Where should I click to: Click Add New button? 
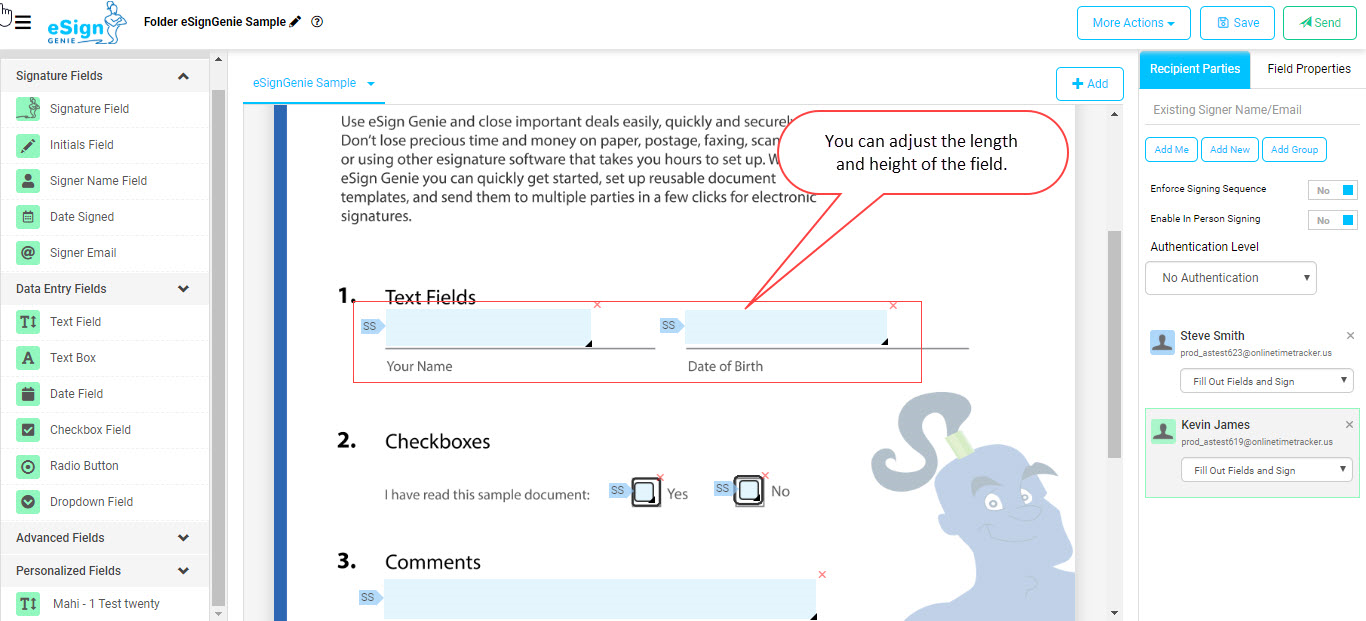(1230, 150)
